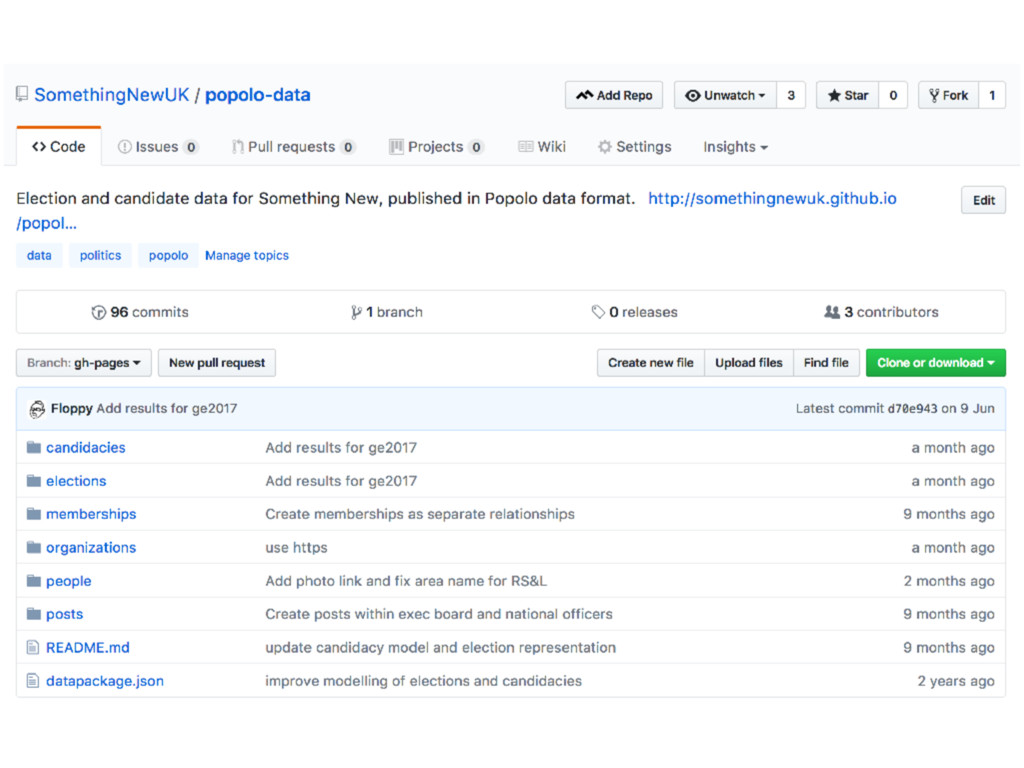The height and width of the screenshot is (768, 1024).
Task: Open the popolo-data repository link
Action: tap(257, 95)
